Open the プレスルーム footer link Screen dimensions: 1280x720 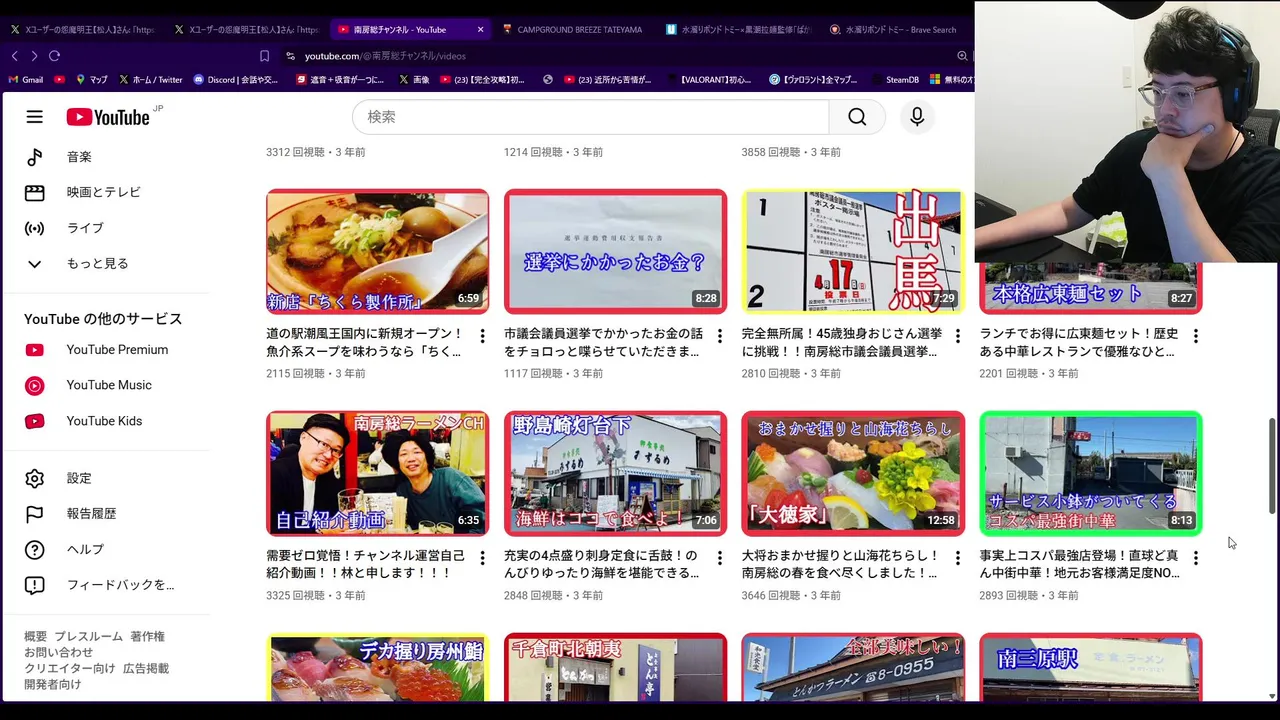tap(88, 636)
